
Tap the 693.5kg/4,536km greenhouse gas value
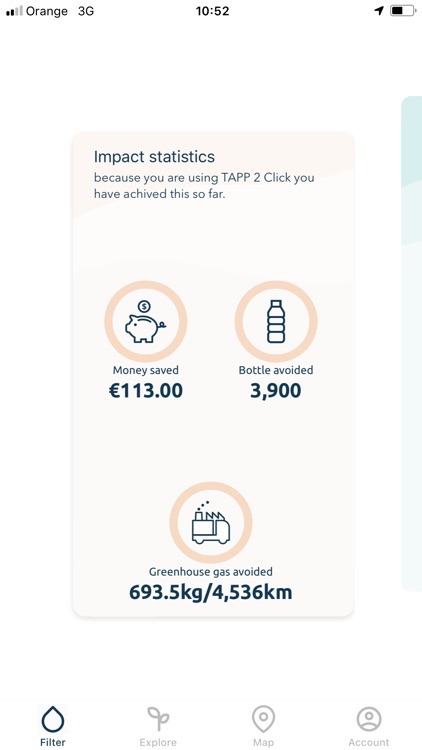(211, 593)
